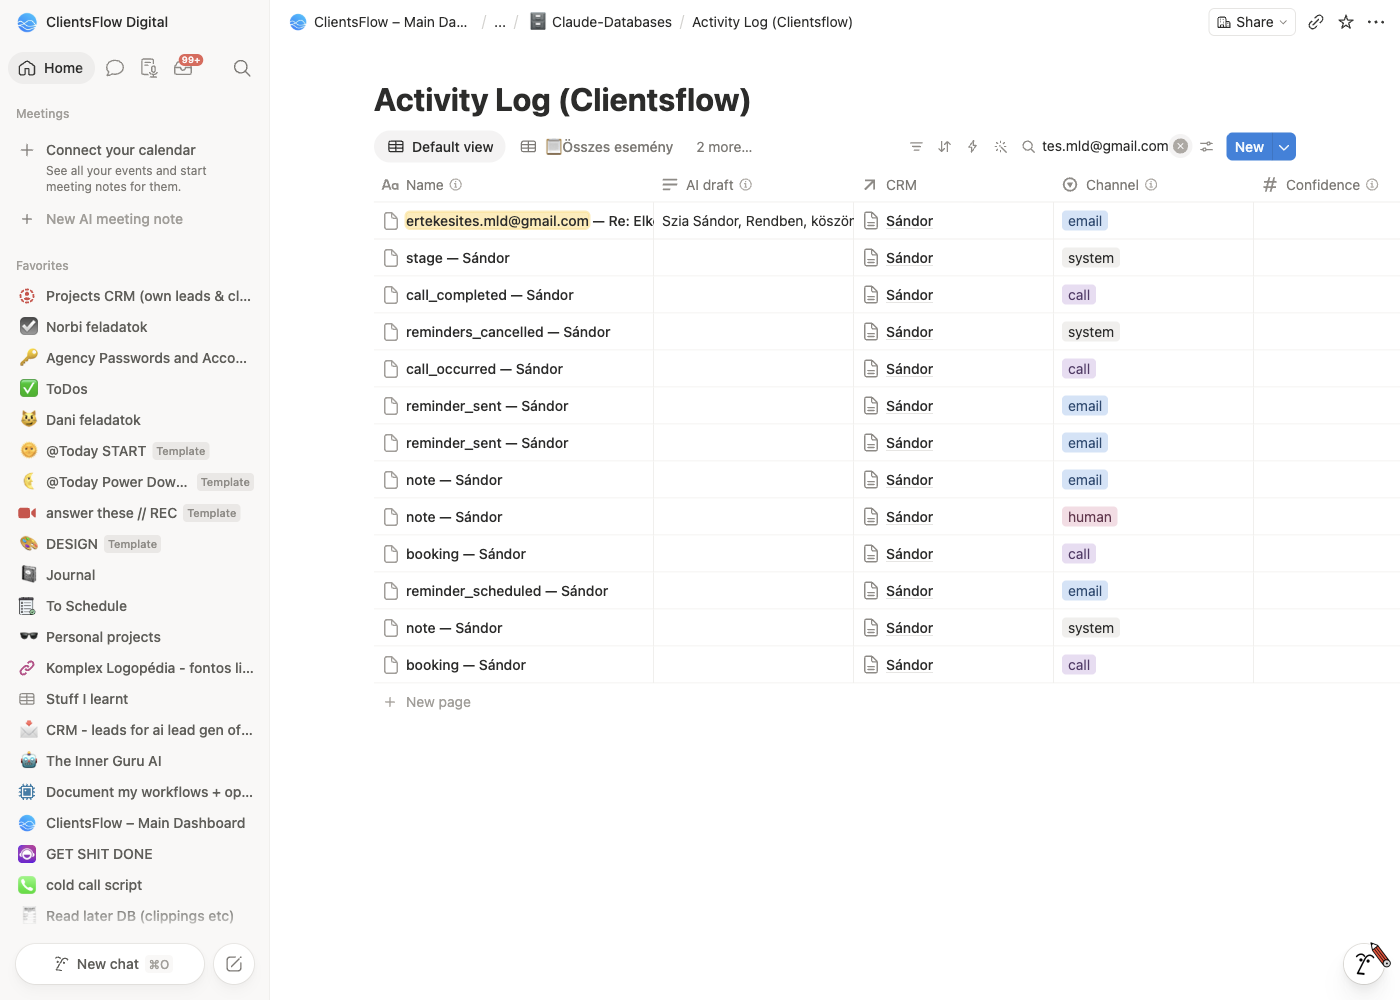Viewport: 1400px width, 1000px height.
Task: Click the Norbi feladatok checkbox icon
Action: pyautogui.click(x=29, y=327)
